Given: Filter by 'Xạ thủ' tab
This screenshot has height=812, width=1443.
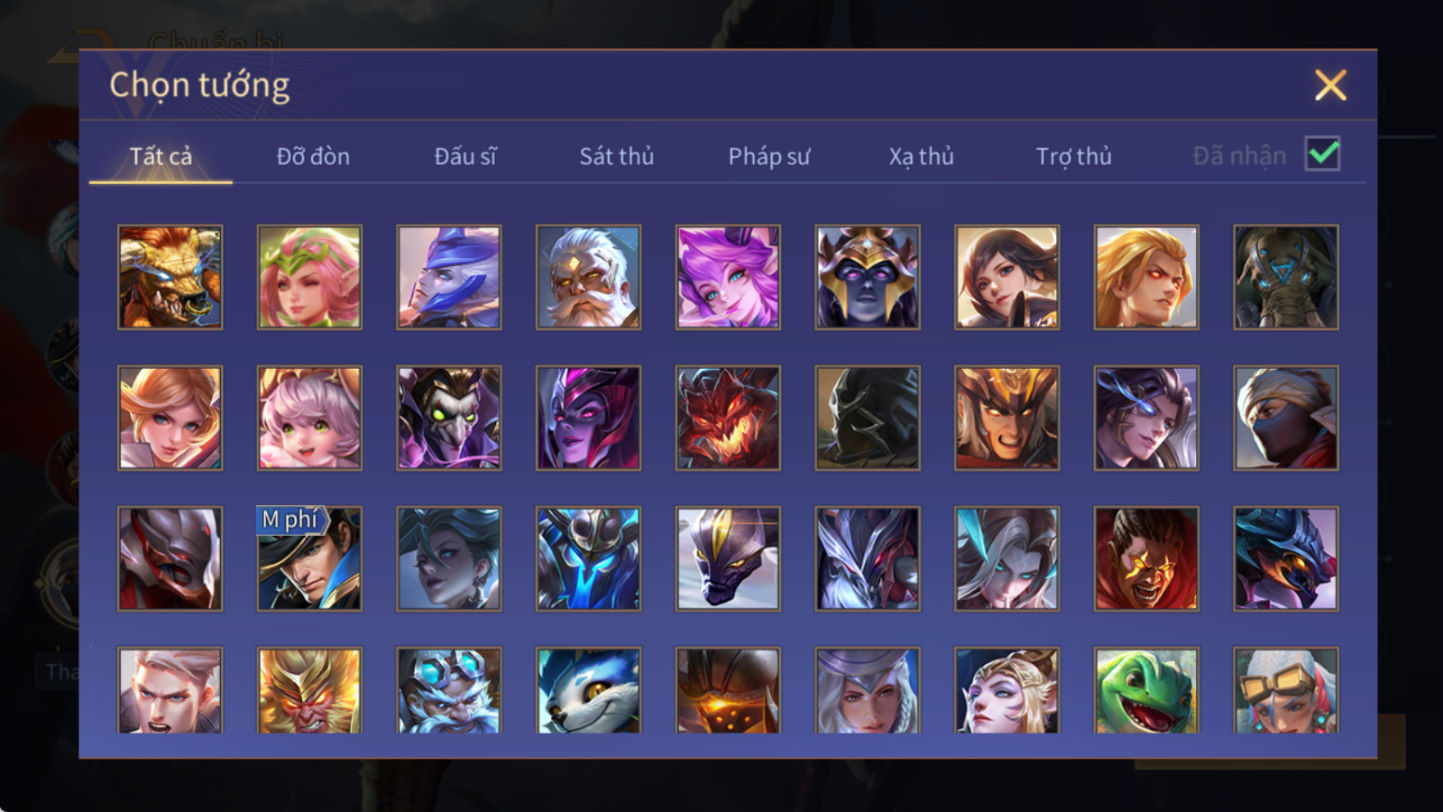Looking at the screenshot, I should pyautogui.click(x=921, y=156).
